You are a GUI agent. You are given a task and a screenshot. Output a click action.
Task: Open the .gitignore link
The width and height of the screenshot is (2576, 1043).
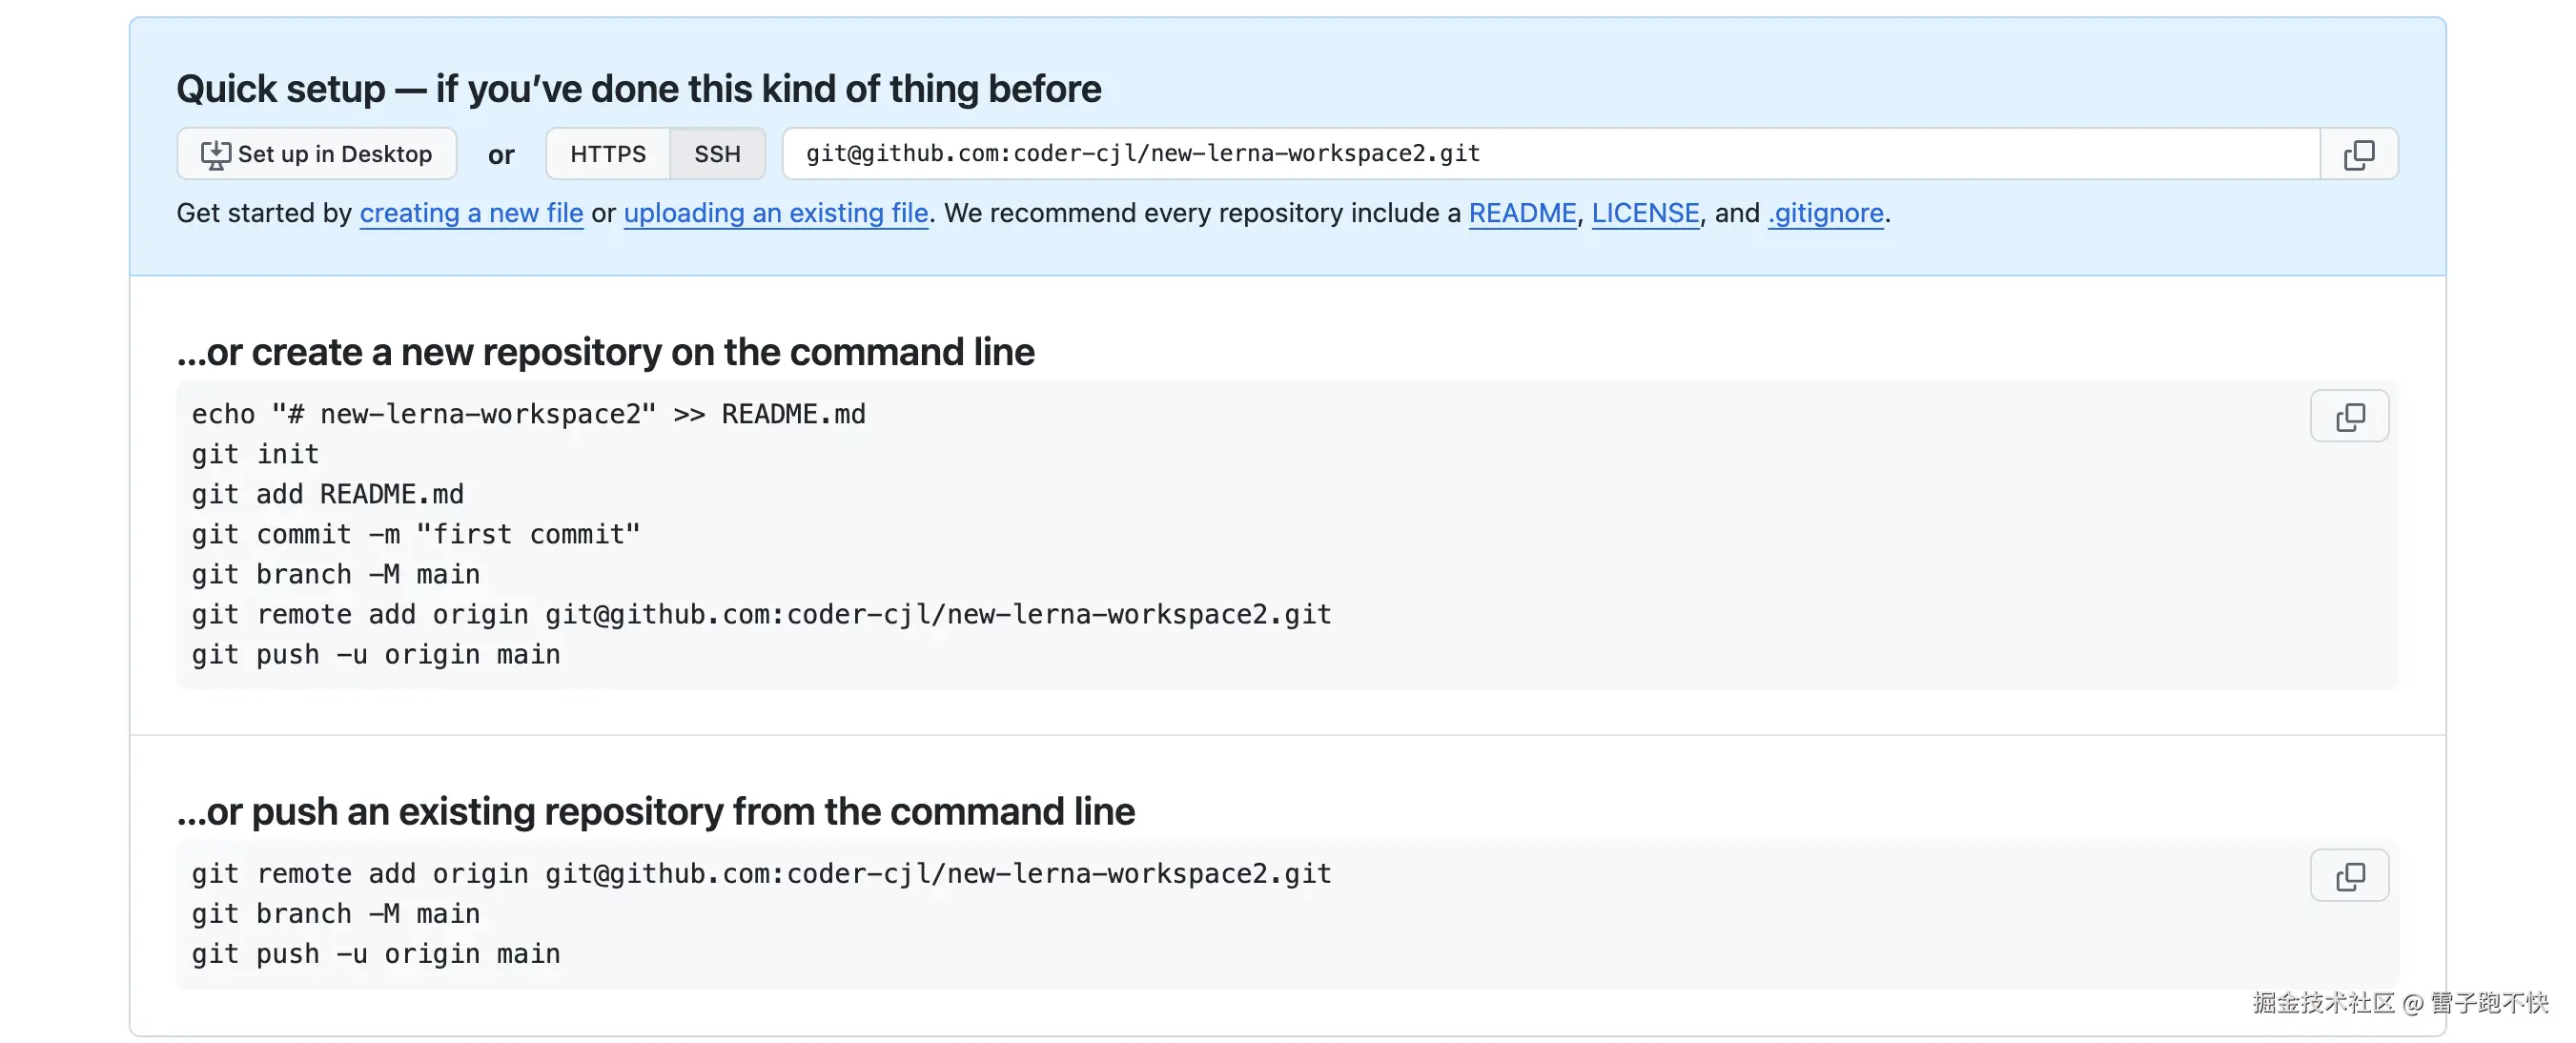[x=1826, y=213]
